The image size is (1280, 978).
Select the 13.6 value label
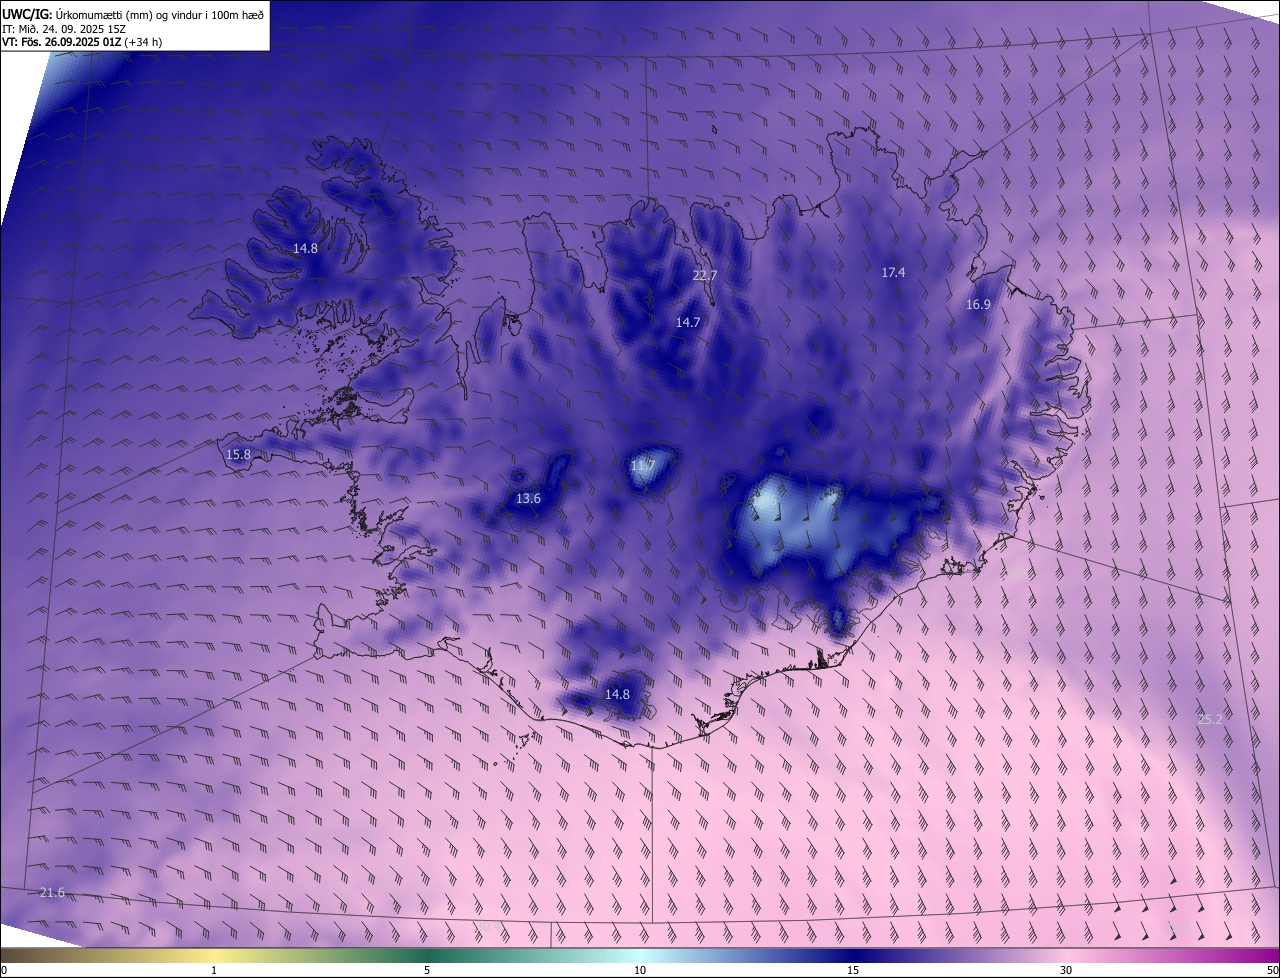(528, 498)
